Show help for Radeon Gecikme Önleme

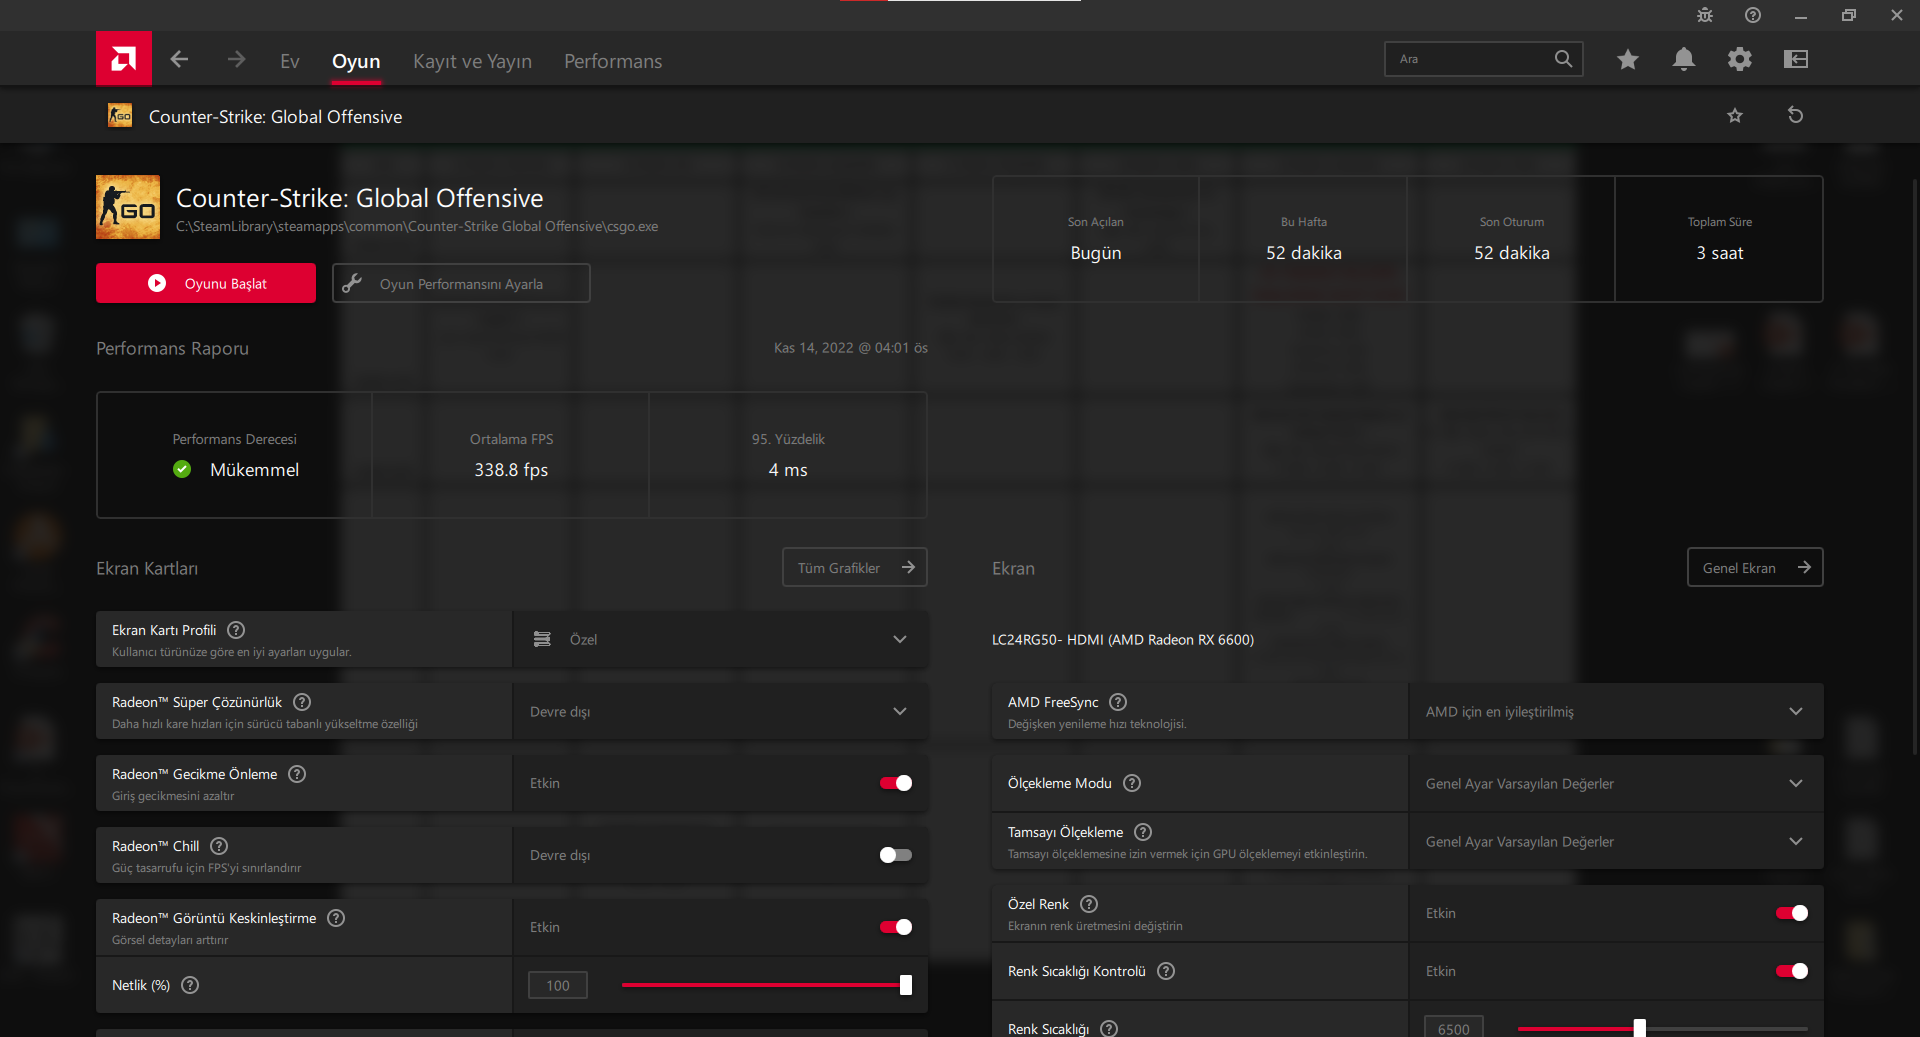(x=297, y=774)
